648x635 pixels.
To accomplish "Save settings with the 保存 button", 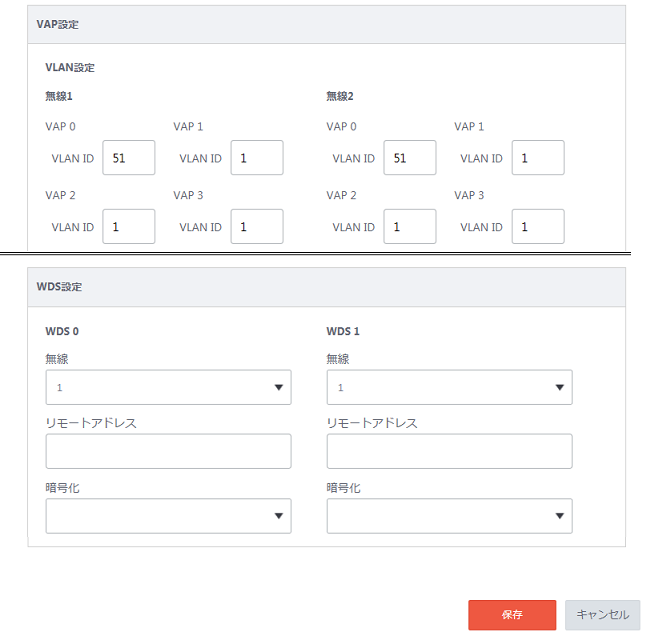I will (512, 615).
